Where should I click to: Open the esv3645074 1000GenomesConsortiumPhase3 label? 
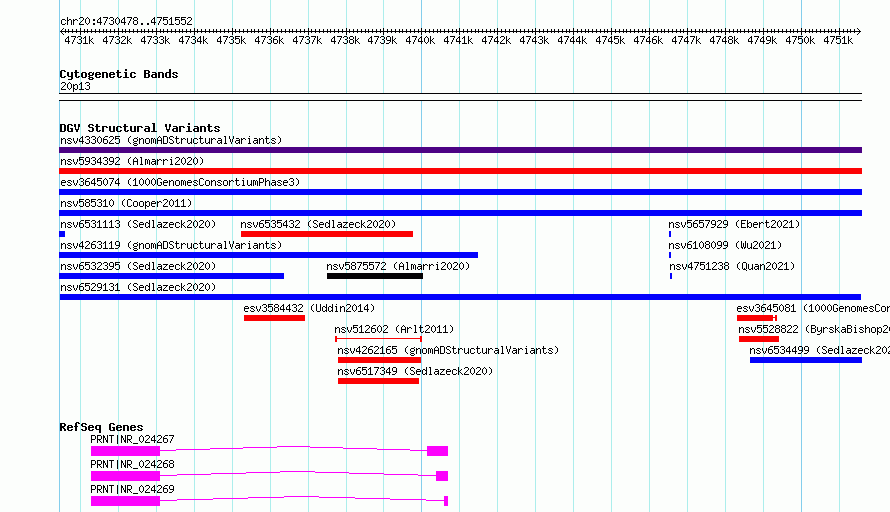click(180, 182)
